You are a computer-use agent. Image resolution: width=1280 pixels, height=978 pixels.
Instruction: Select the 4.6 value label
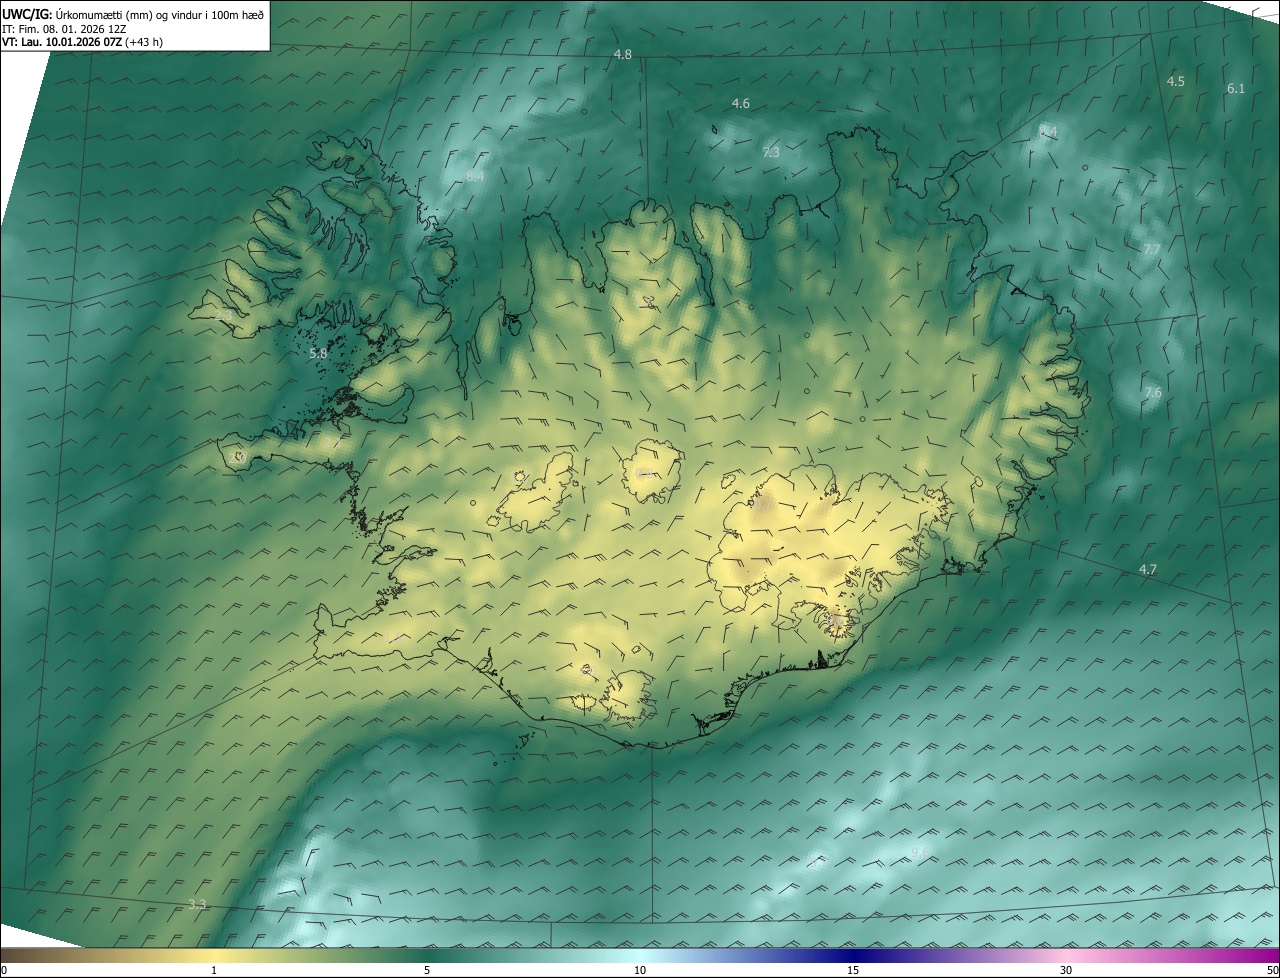(x=741, y=103)
